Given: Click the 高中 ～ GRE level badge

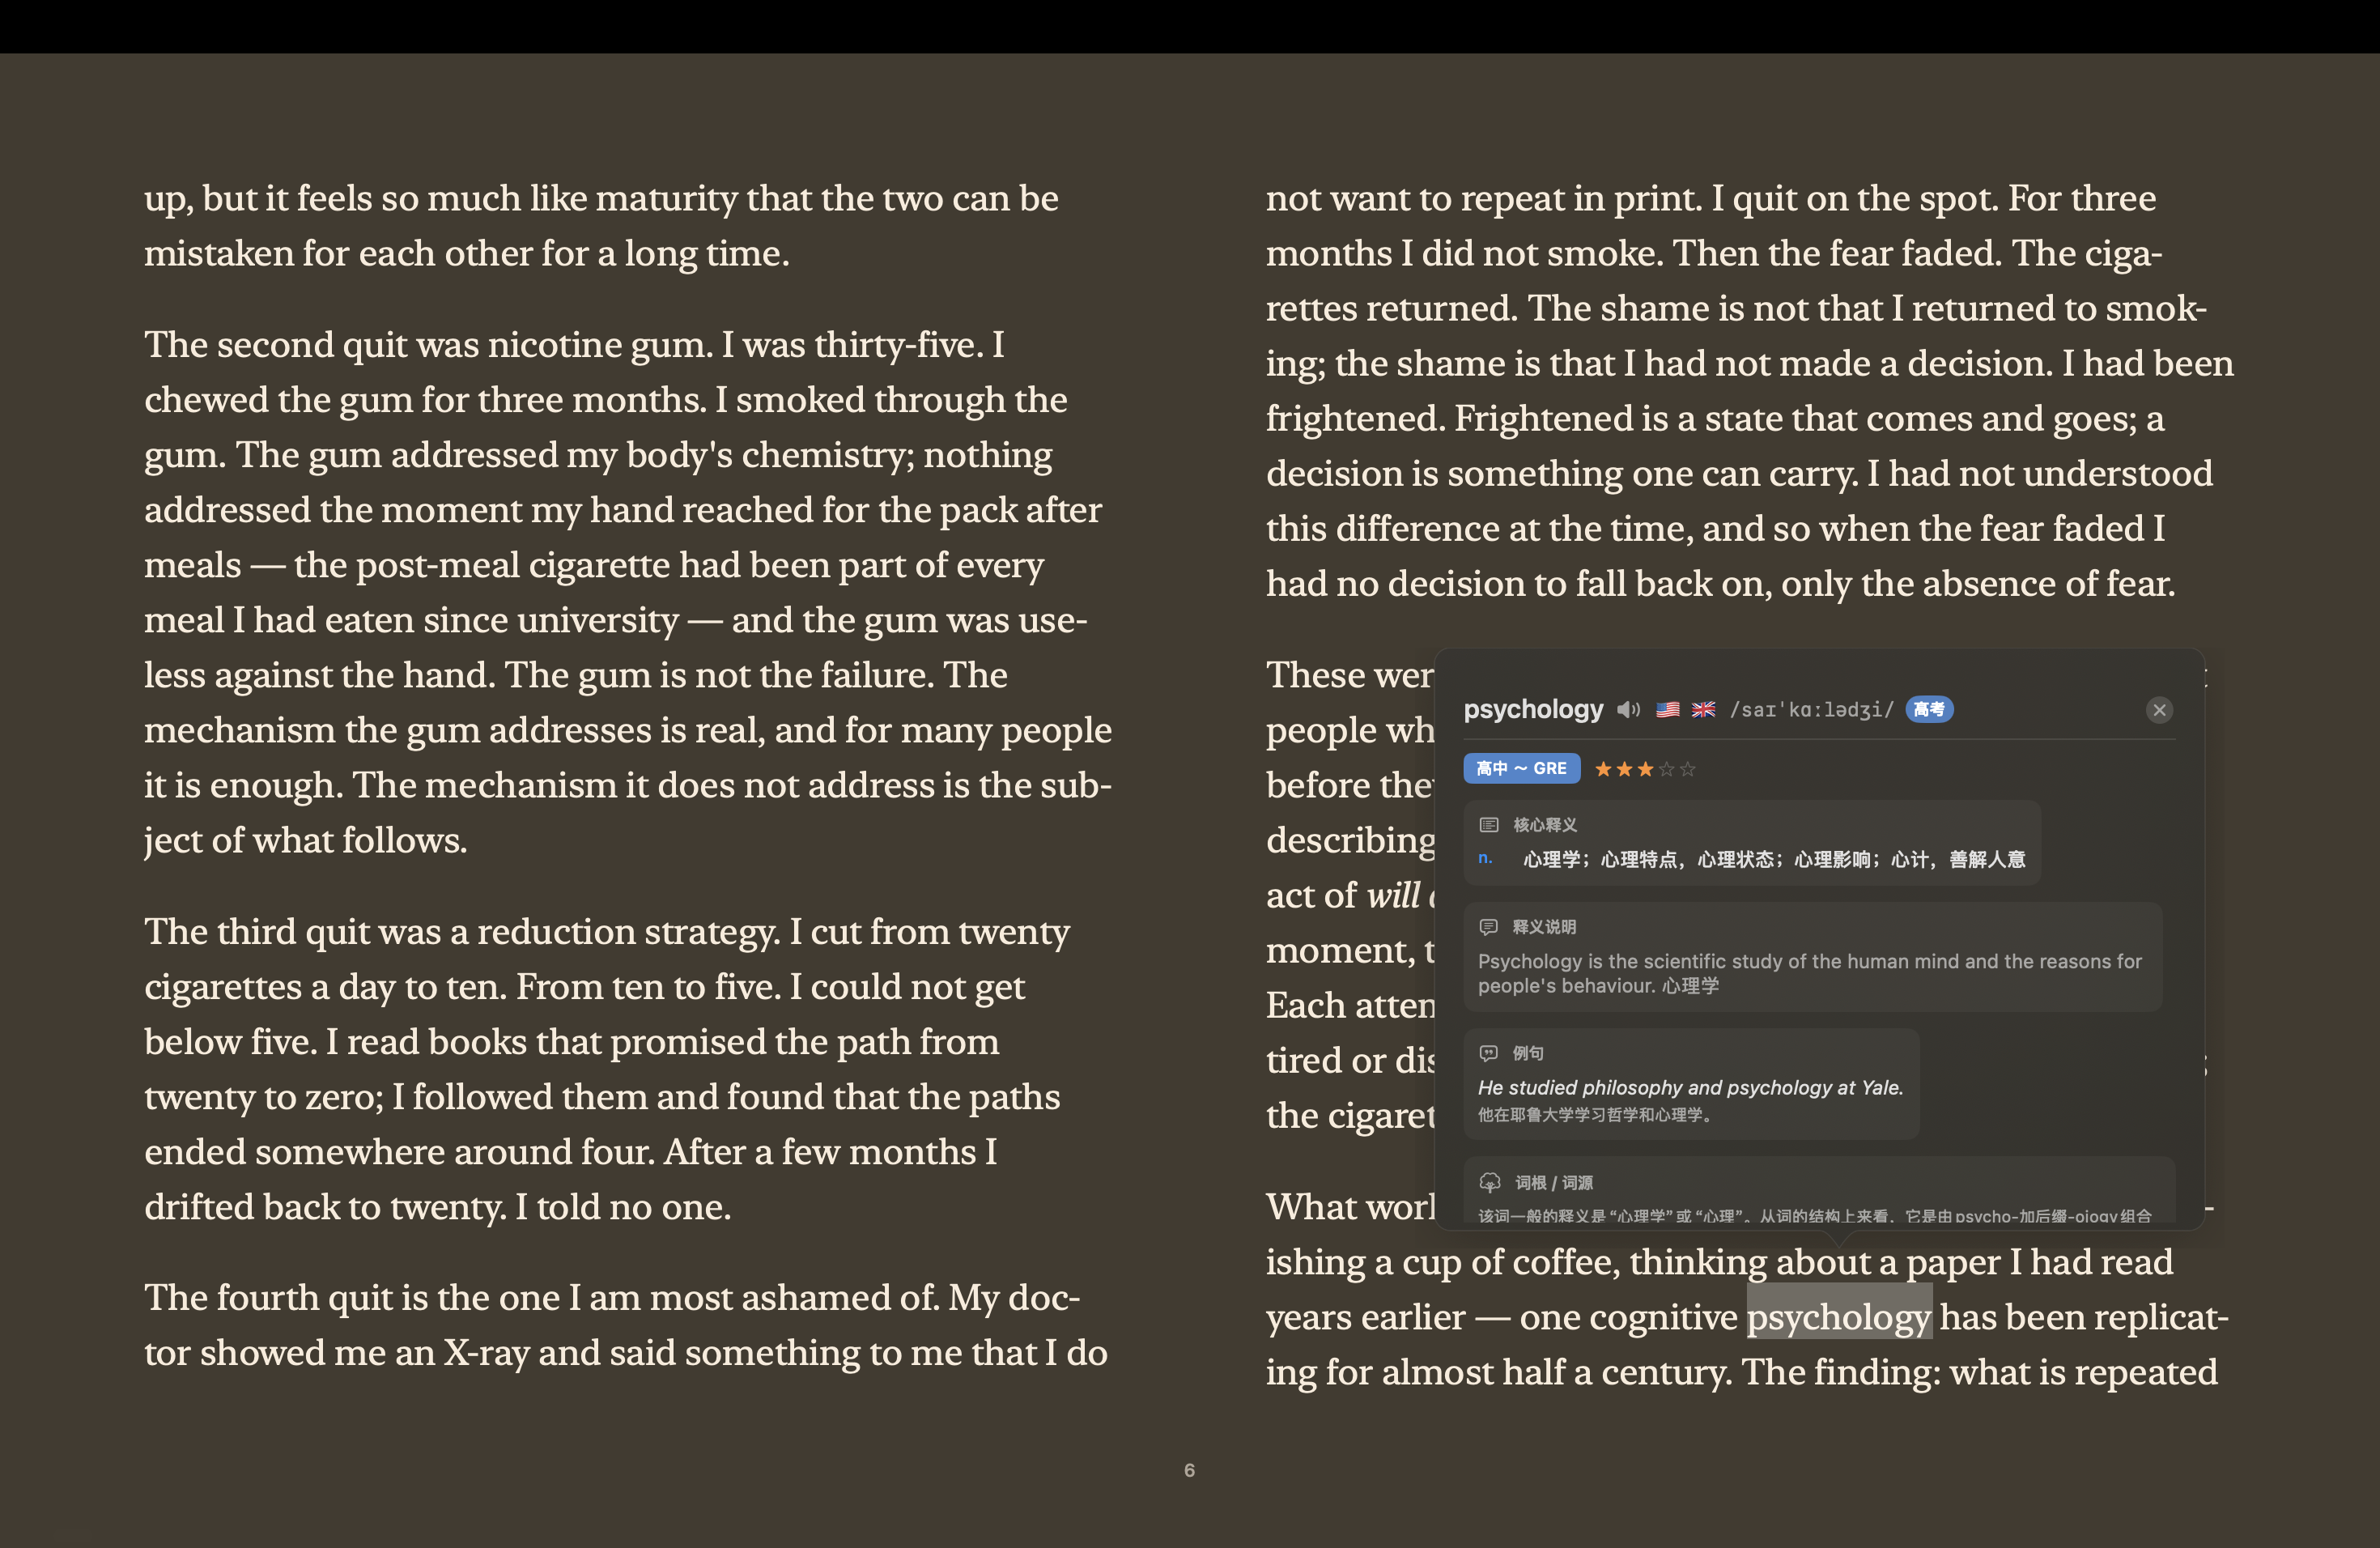Looking at the screenshot, I should [1521, 768].
